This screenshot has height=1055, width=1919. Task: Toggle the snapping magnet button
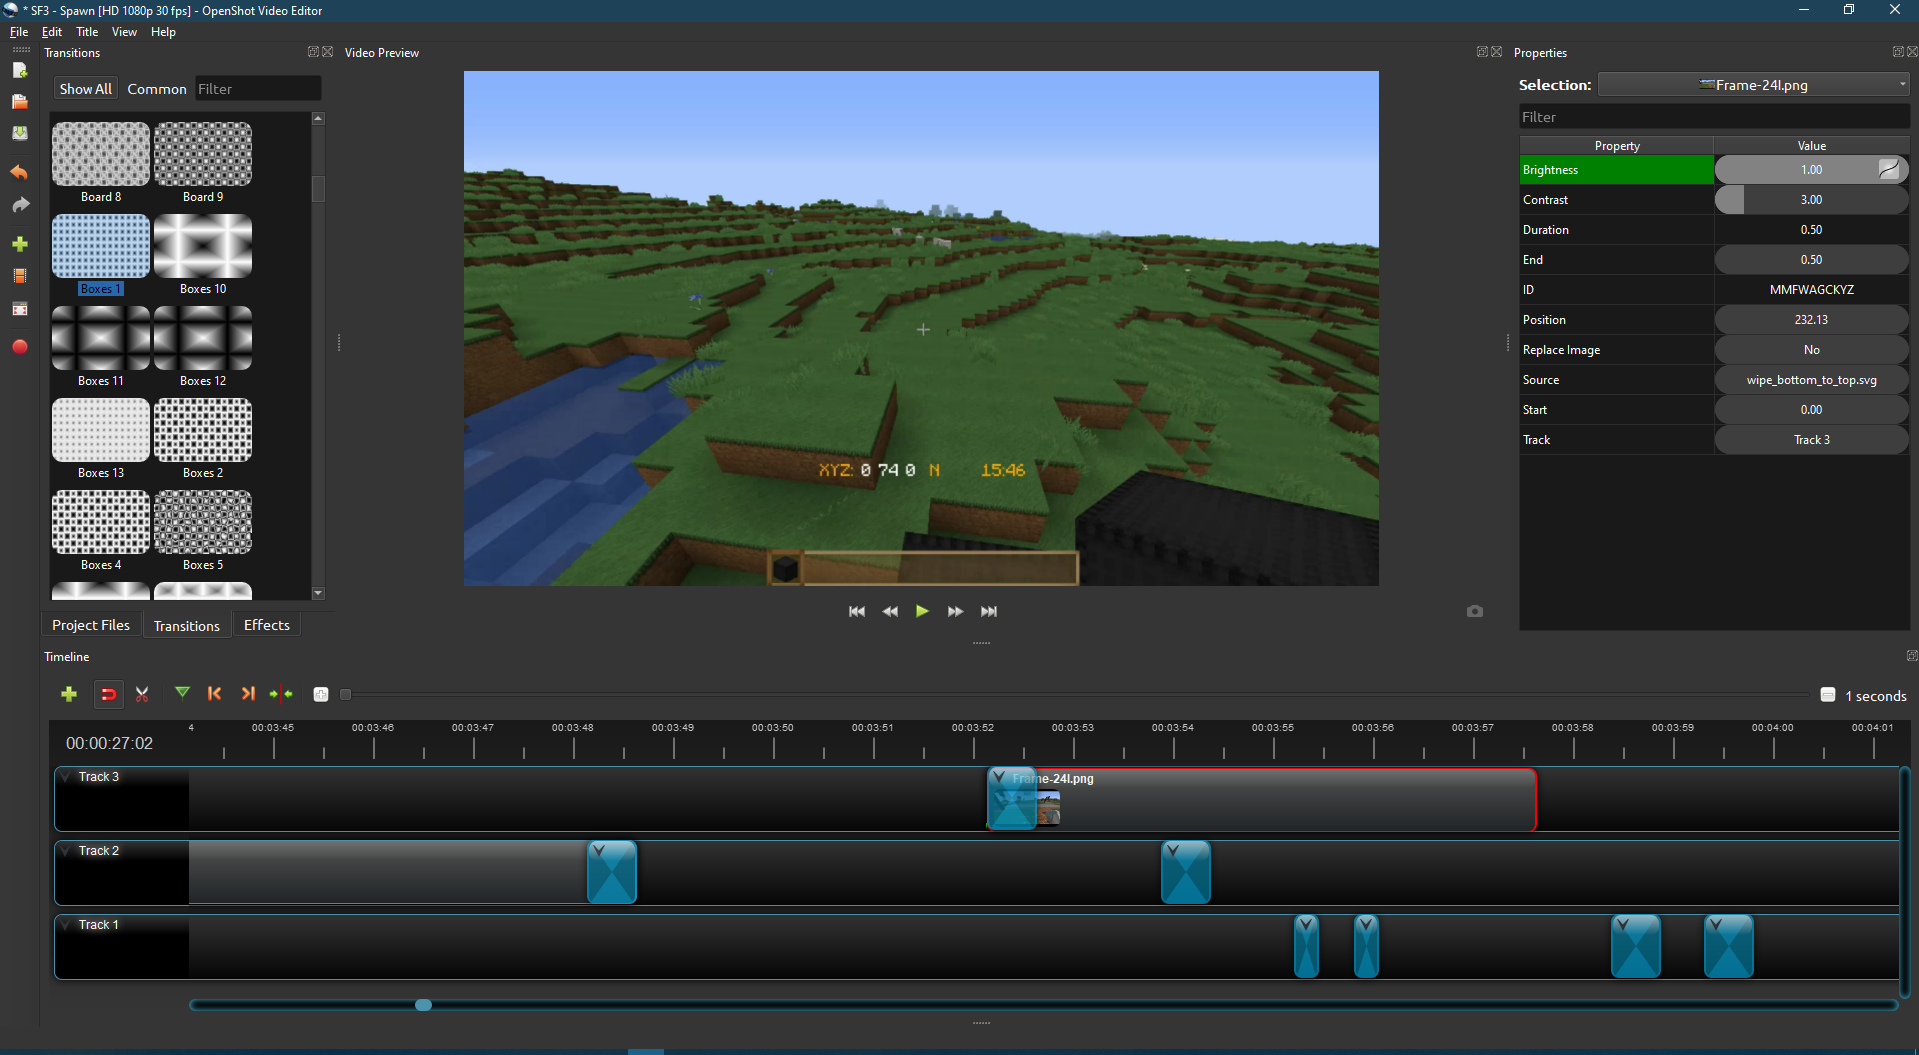pyautogui.click(x=108, y=694)
